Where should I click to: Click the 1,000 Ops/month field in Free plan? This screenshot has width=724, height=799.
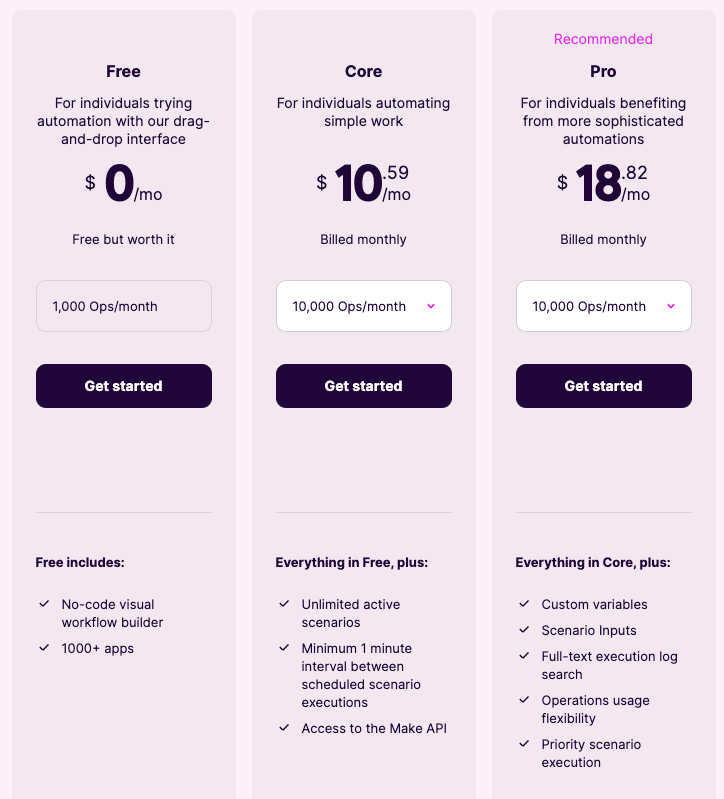coord(124,306)
